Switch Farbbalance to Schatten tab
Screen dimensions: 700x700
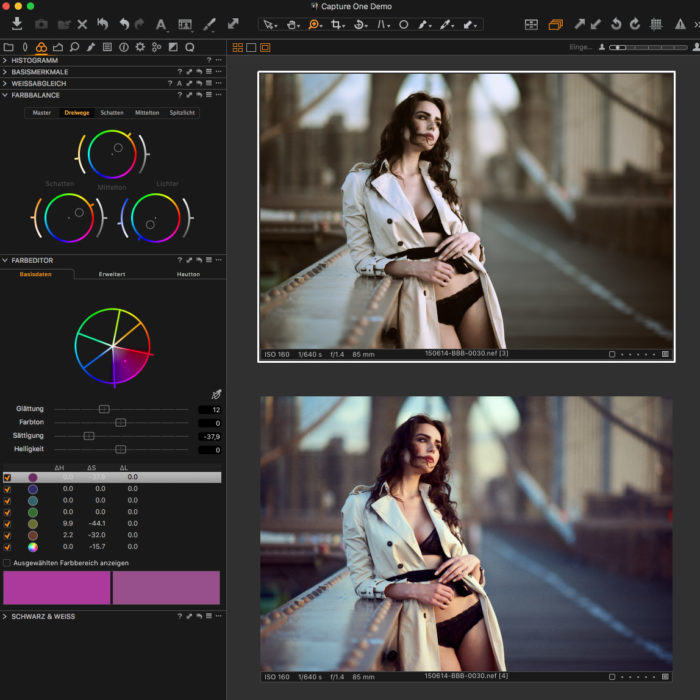[x=112, y=112]
